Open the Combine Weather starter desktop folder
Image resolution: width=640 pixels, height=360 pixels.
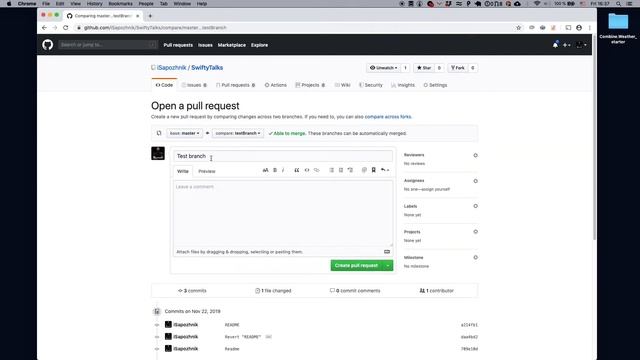618,27
